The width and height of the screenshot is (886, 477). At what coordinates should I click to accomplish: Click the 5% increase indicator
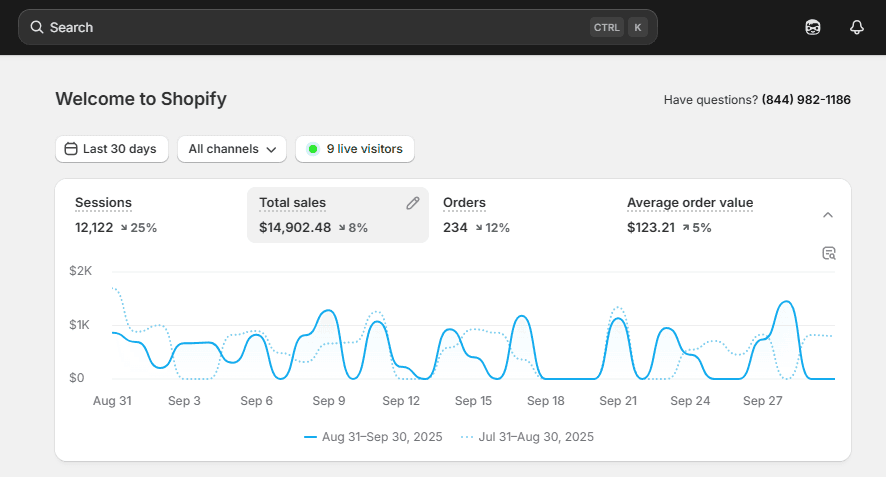pos(697,228)
